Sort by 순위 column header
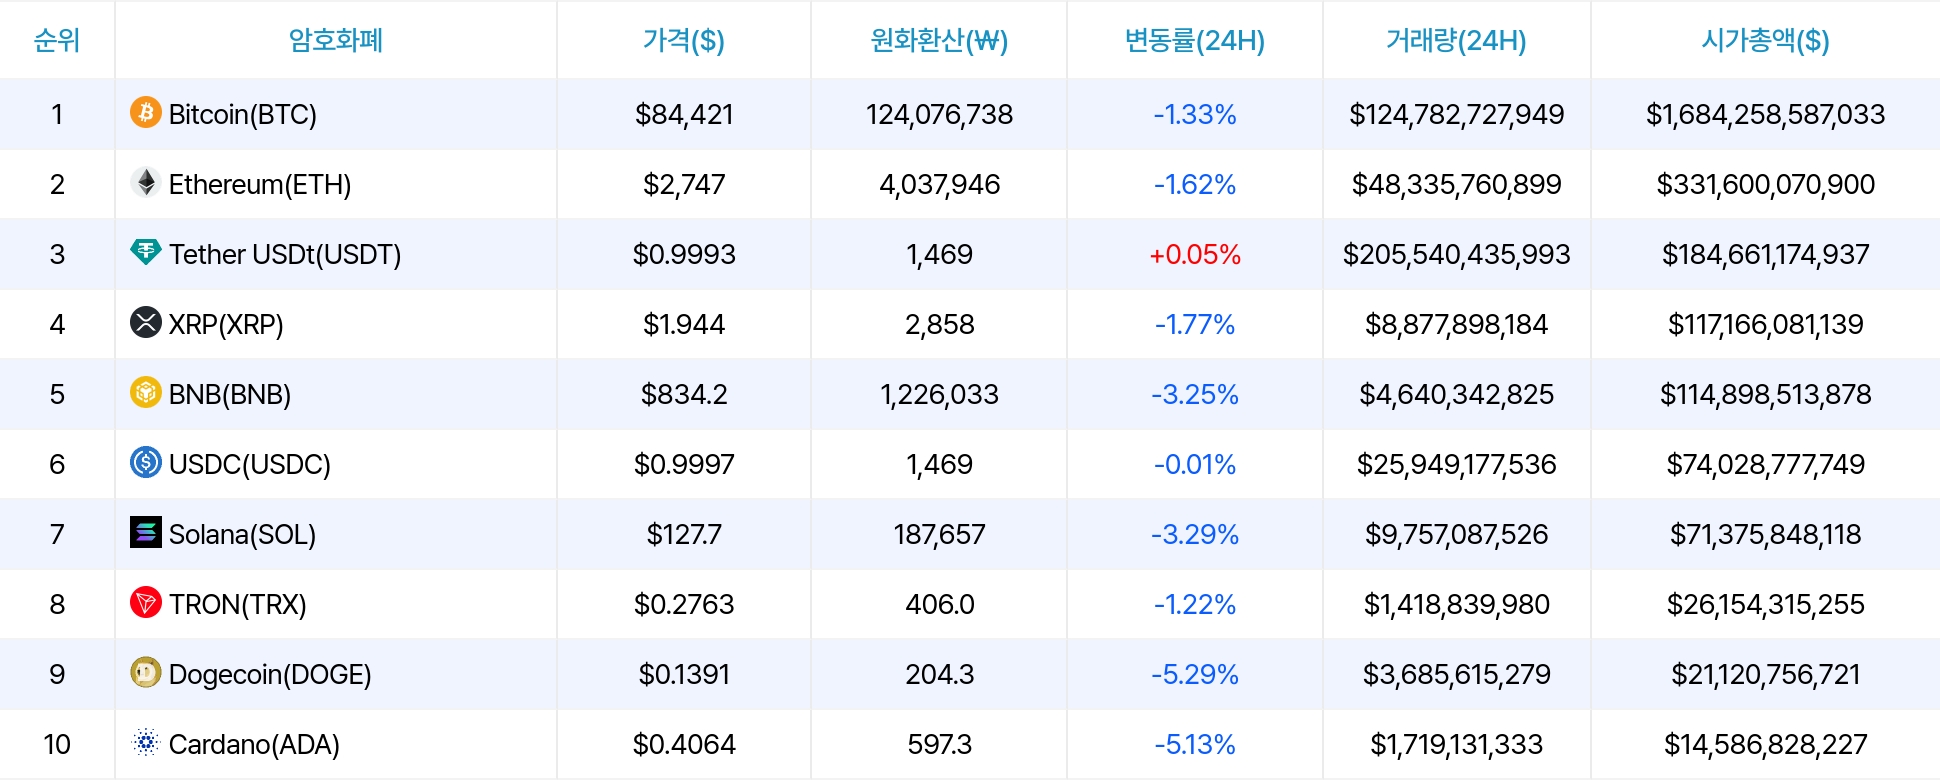The height and width of the screenshot is (780, 1940). pyautogui.click(x=57, y=40)
